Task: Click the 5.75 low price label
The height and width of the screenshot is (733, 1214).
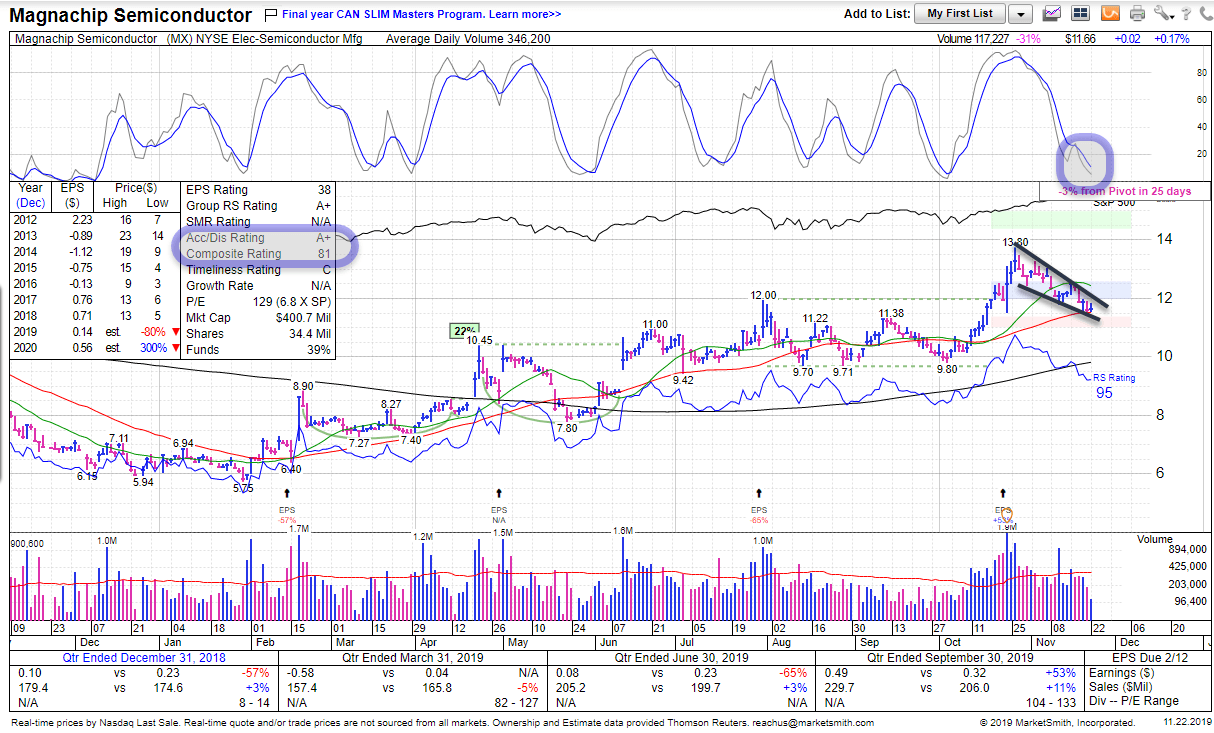Action: point(243,488)
